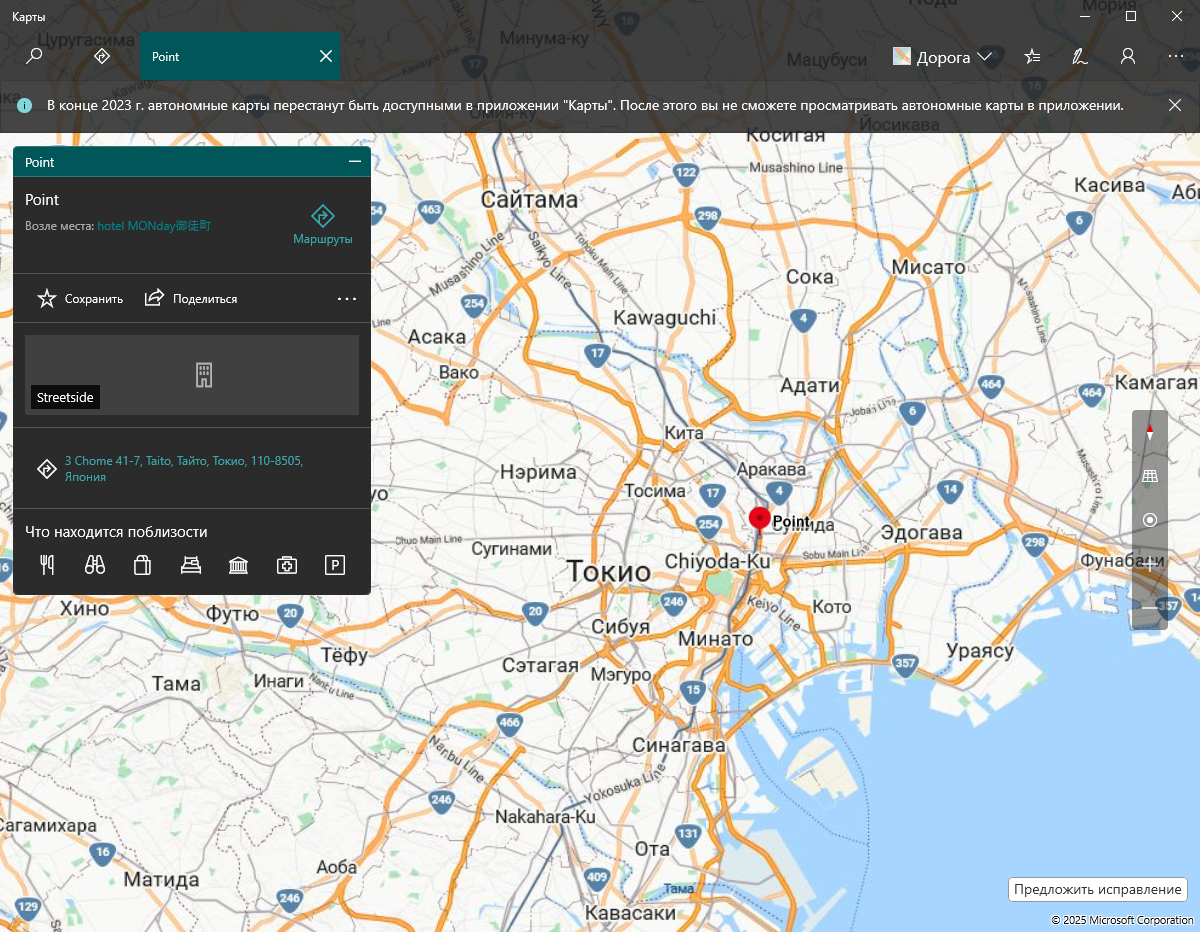Close the Point tab

325,57
